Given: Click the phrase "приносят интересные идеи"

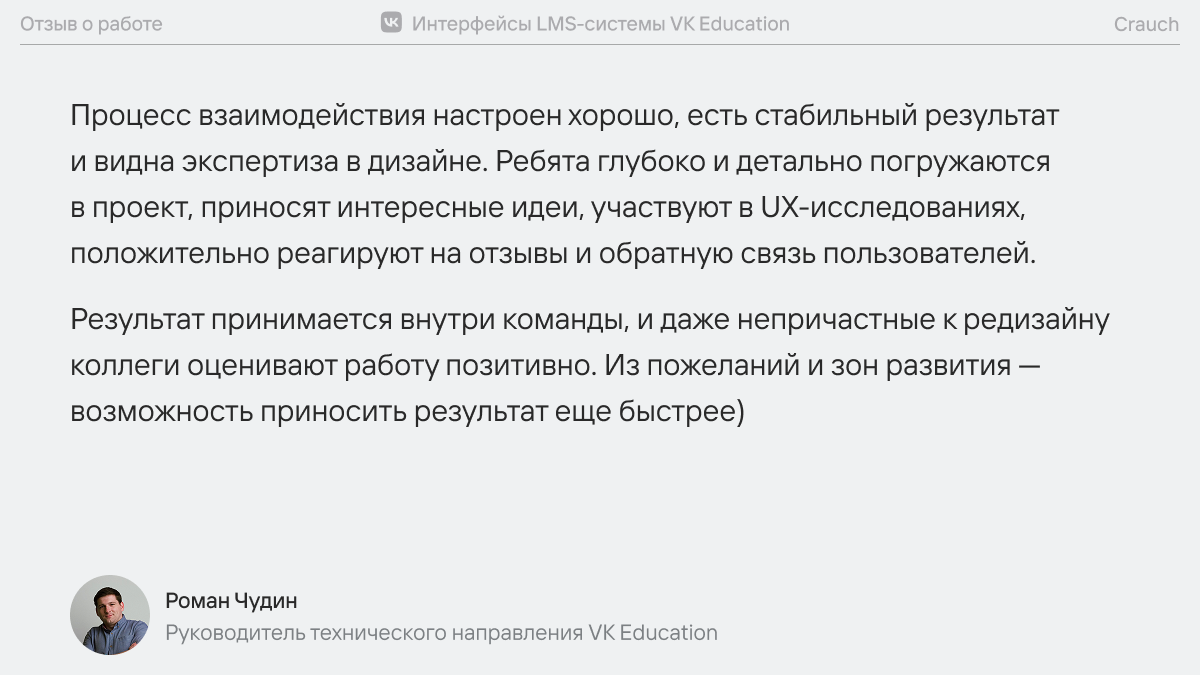Looking at the screenshot, I should click(390, 208).
